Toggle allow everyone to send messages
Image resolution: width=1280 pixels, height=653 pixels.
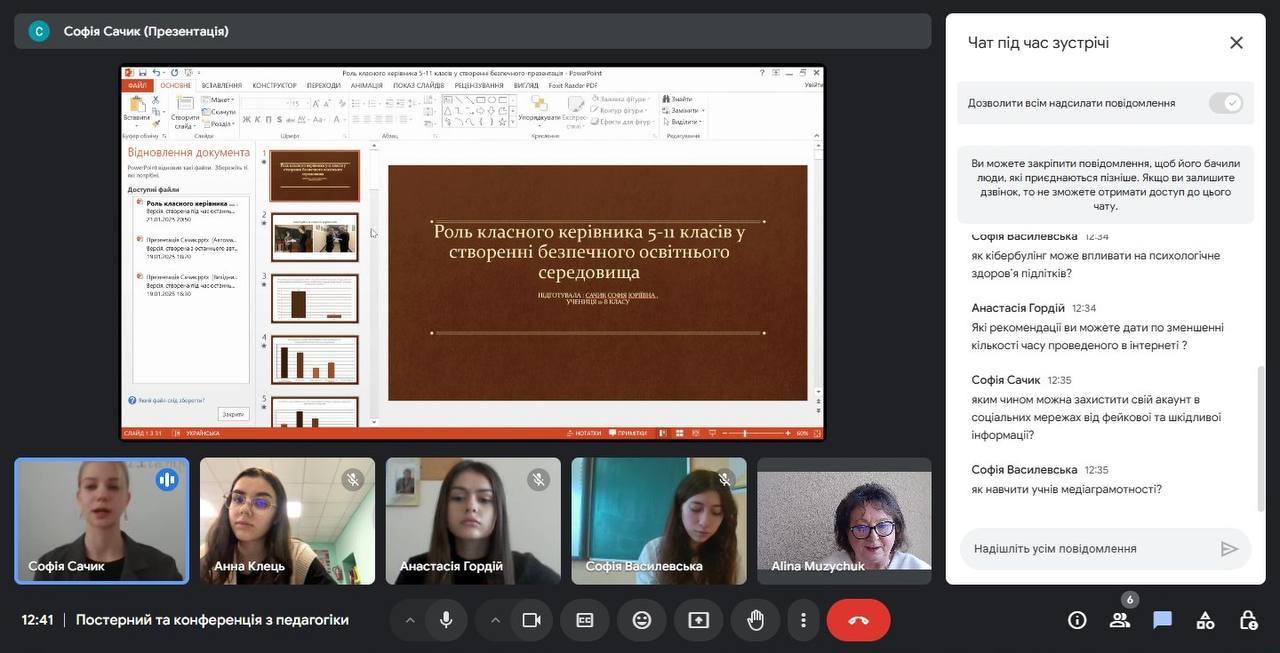[x=1225, y=103]
